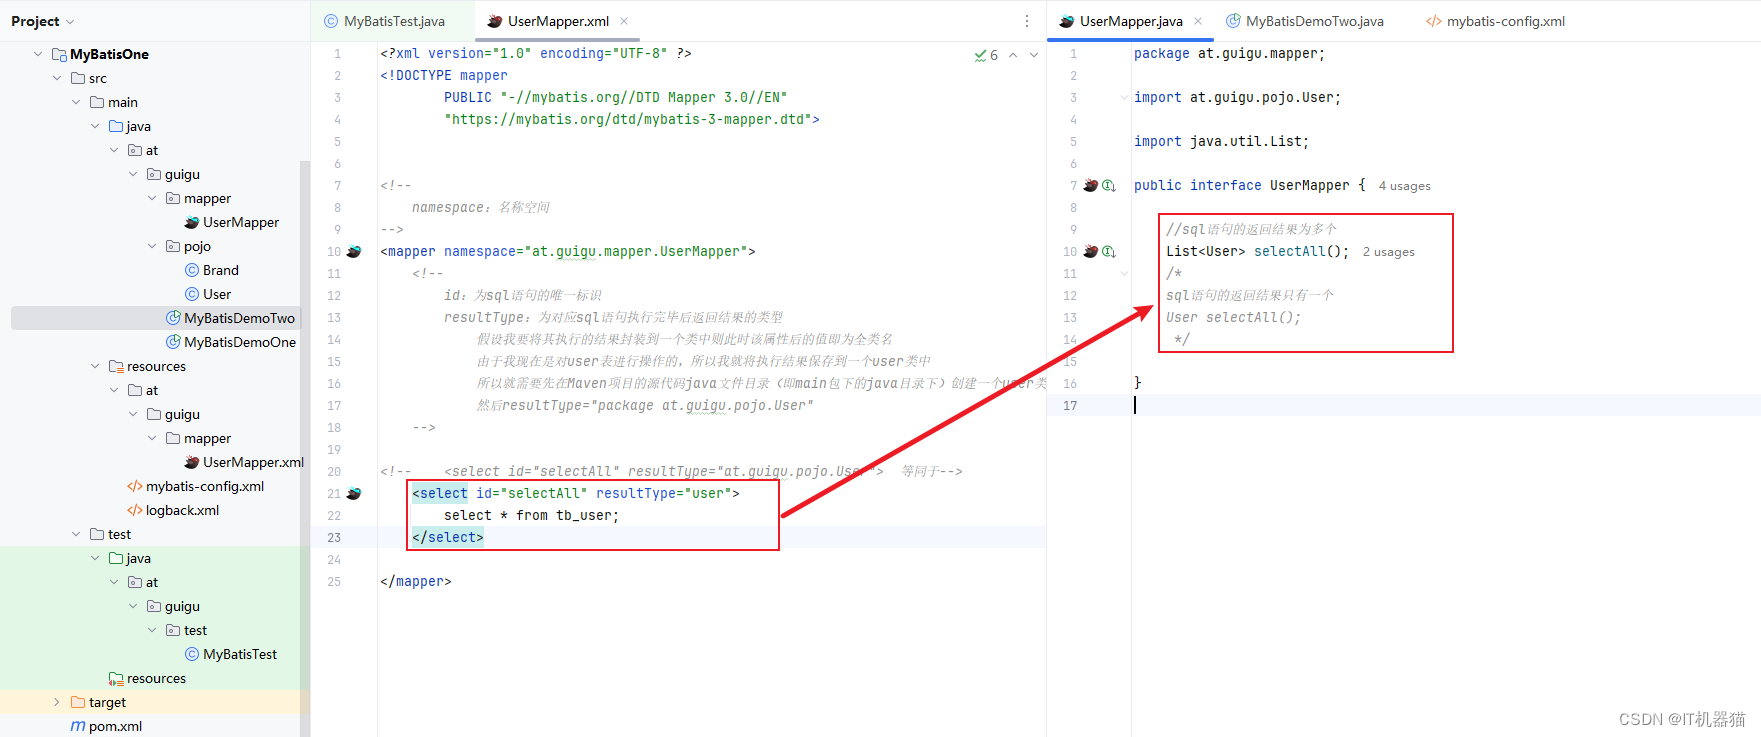Fold the block comment on line 11 in Java

coord(1124,273)
